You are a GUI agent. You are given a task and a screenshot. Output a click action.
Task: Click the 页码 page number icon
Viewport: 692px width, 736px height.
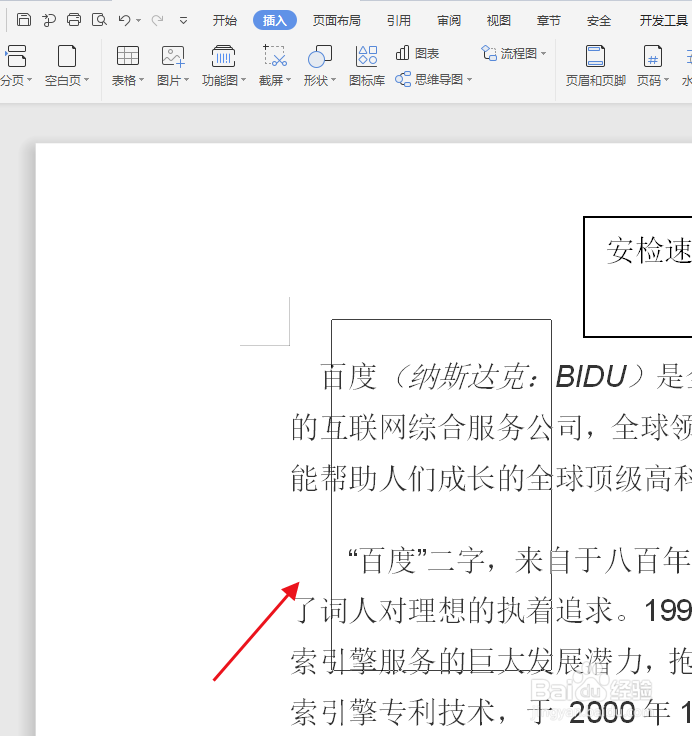[653, 56]
